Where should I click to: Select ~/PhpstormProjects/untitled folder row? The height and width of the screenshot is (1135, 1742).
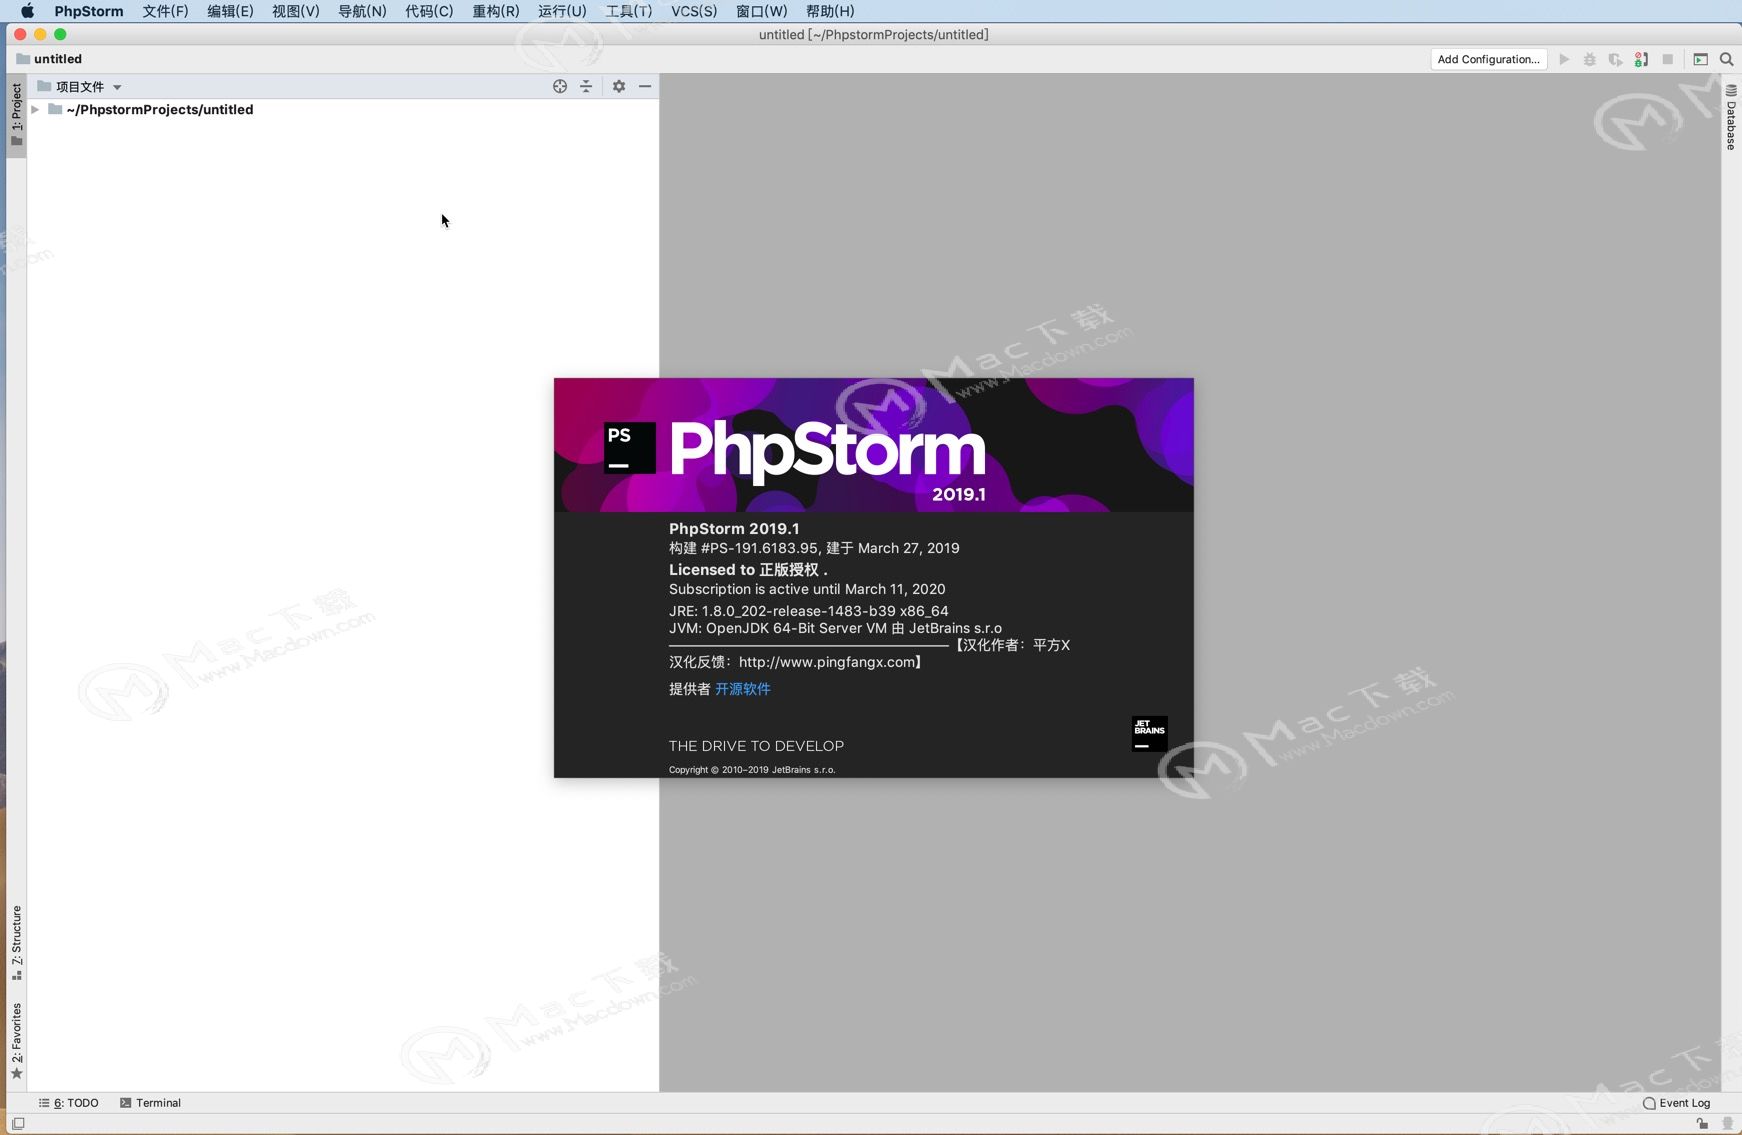(343, 109)
